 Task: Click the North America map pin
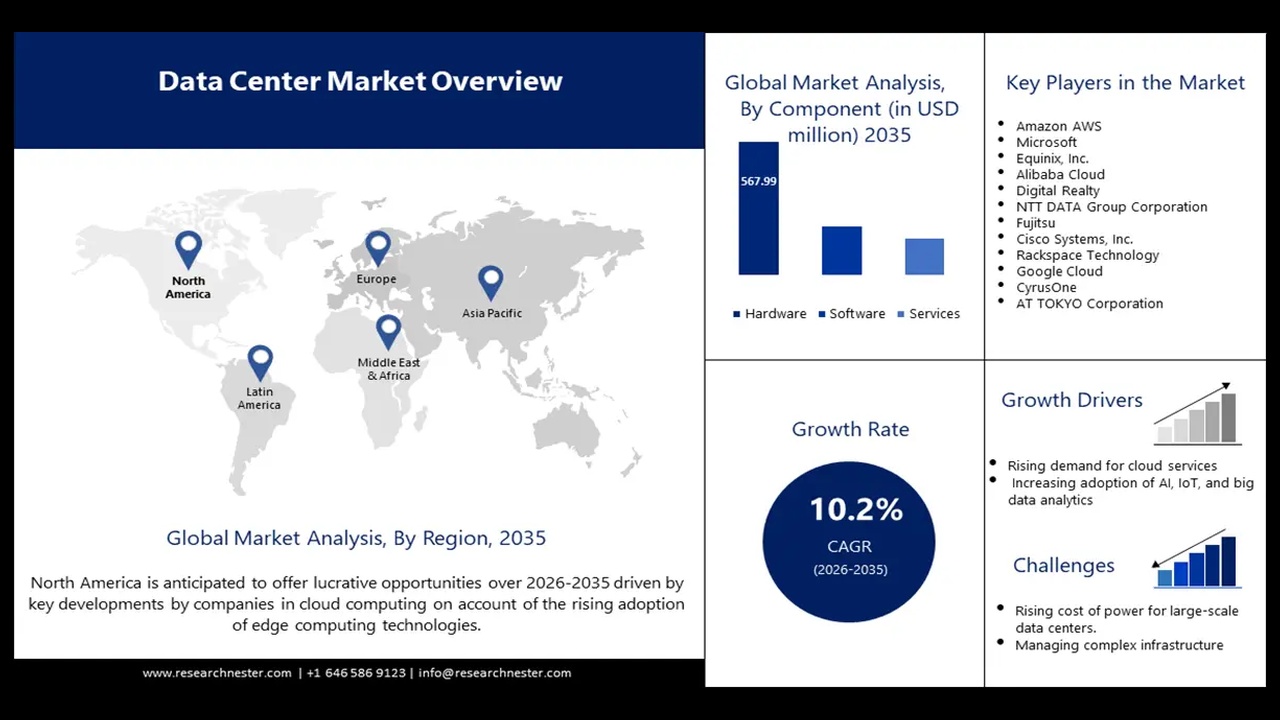click(188, 247)
